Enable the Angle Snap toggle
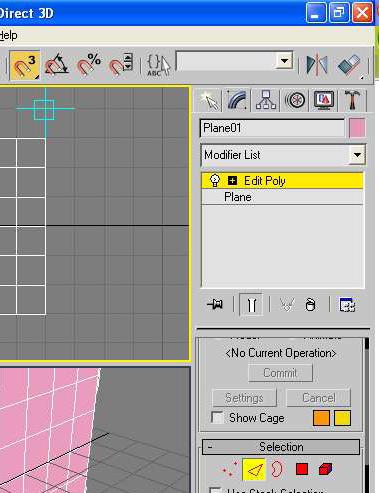Image resolution: width=379 pixels, height=493 pixels. click(56, 65)
